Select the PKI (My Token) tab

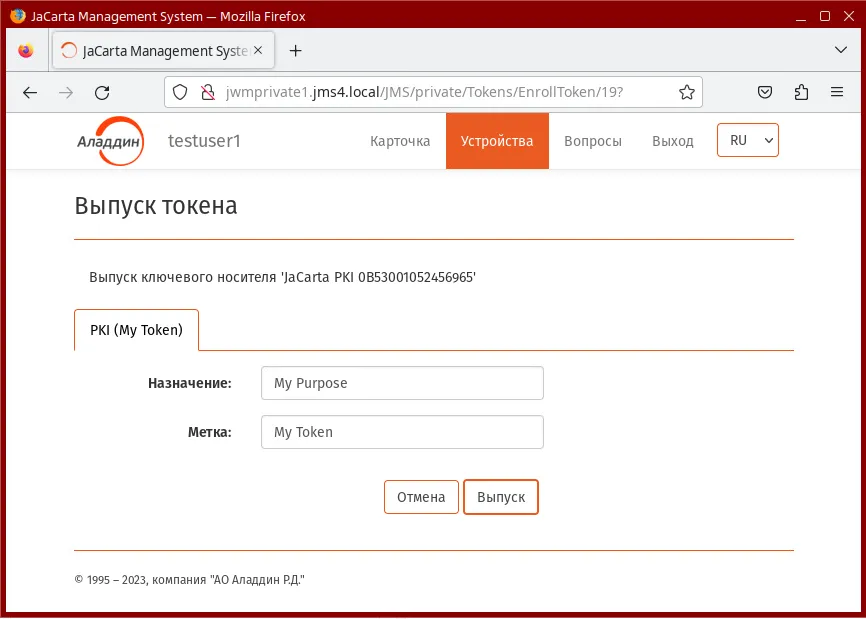136,330
